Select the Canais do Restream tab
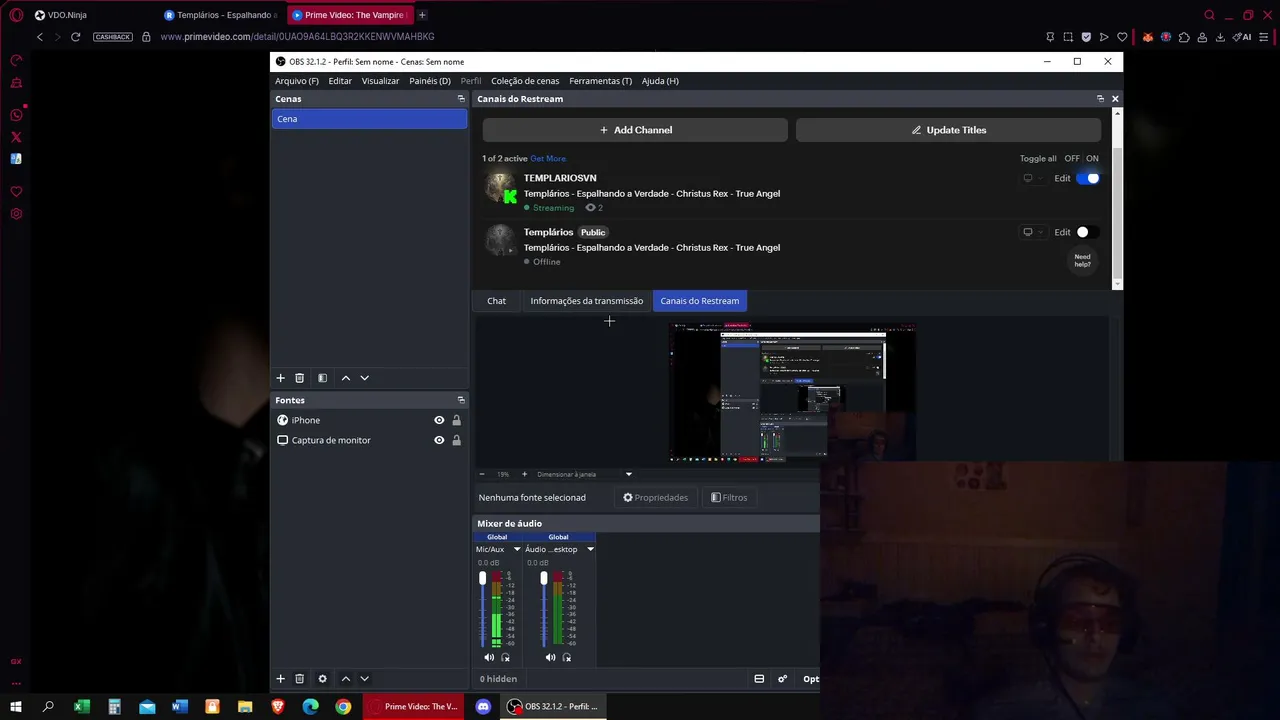Screen dimensions: 1280x720 pyautogui.click(x=700, y=301)
